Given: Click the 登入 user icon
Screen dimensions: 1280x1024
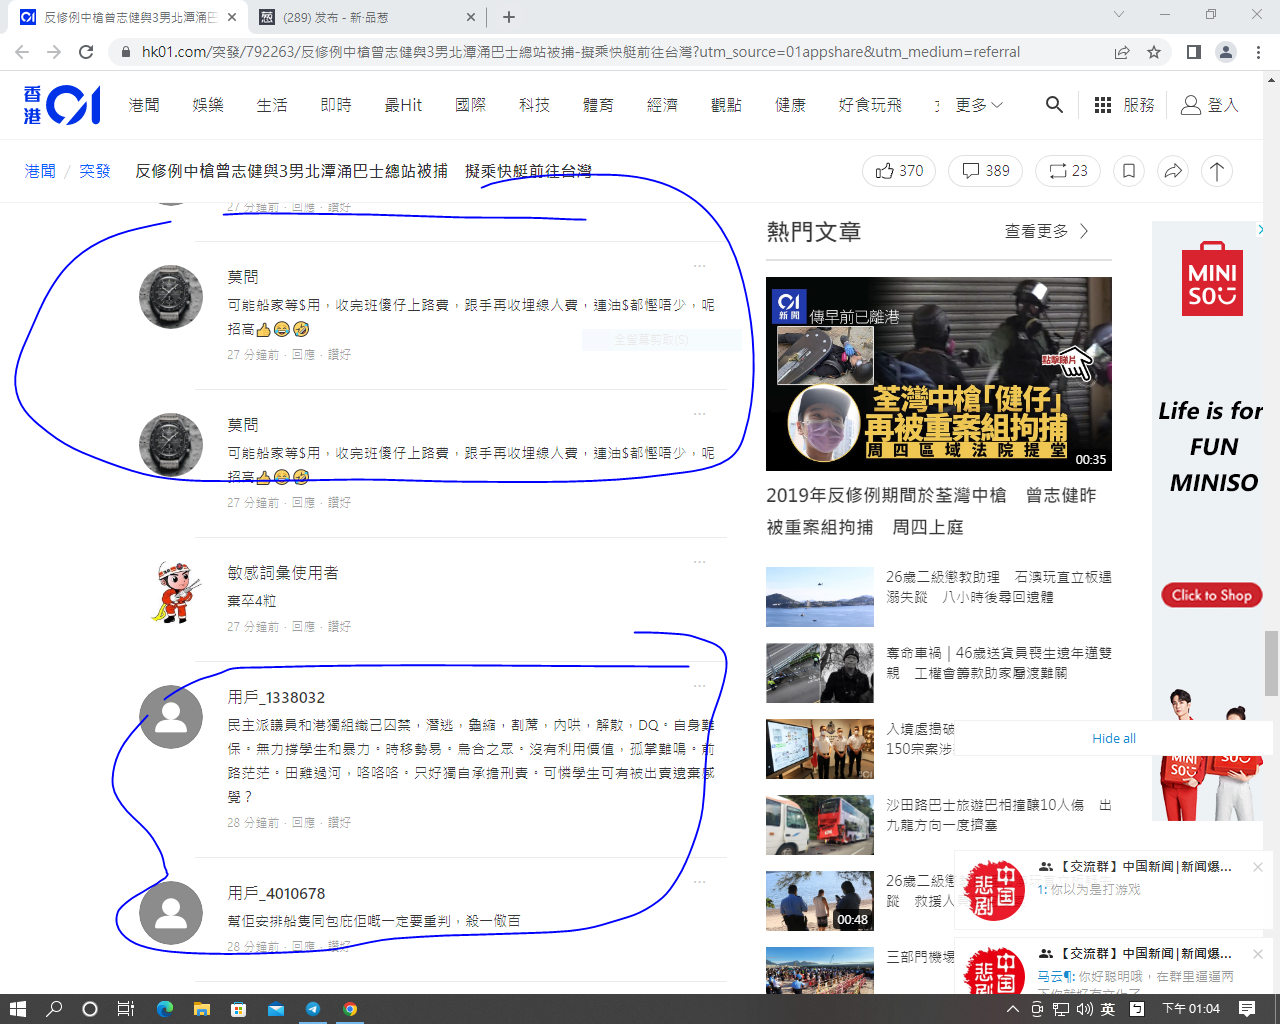Looking at the screenshot, I should 1191,104.
